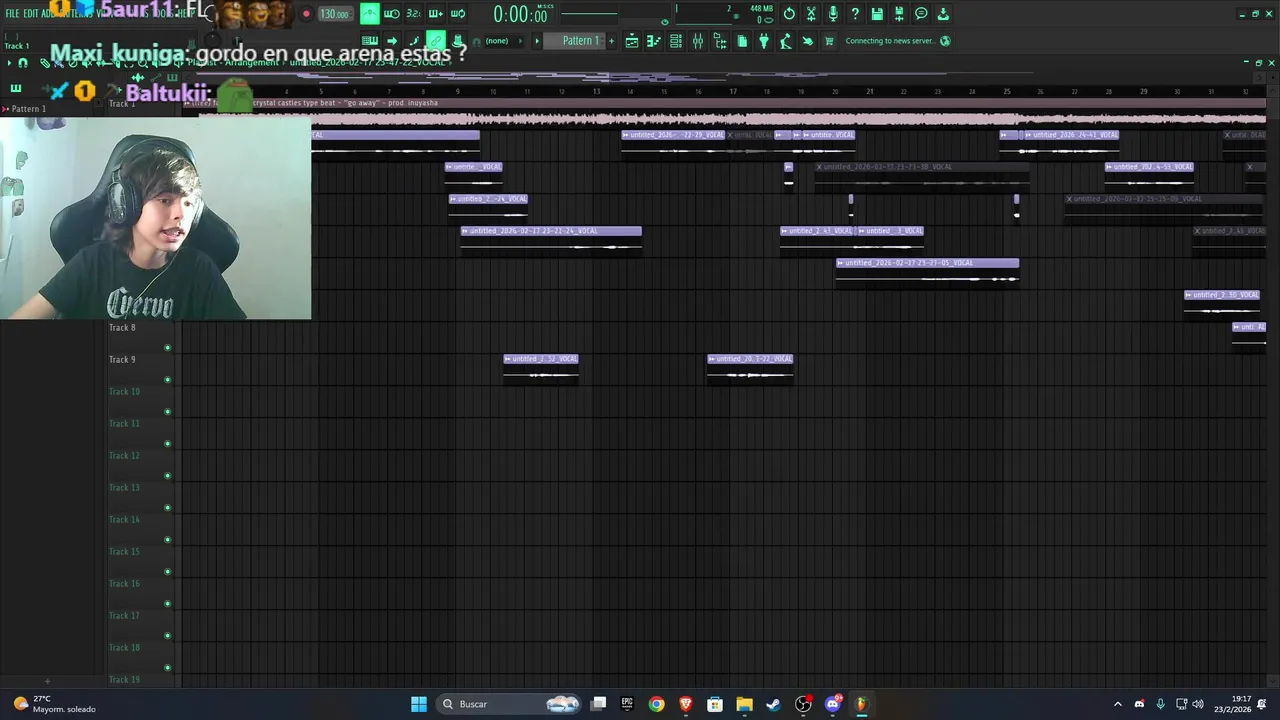This screenshot has height=720, width=1280.
Task: Click the record button in transport
Action: [x=306, y=14]
